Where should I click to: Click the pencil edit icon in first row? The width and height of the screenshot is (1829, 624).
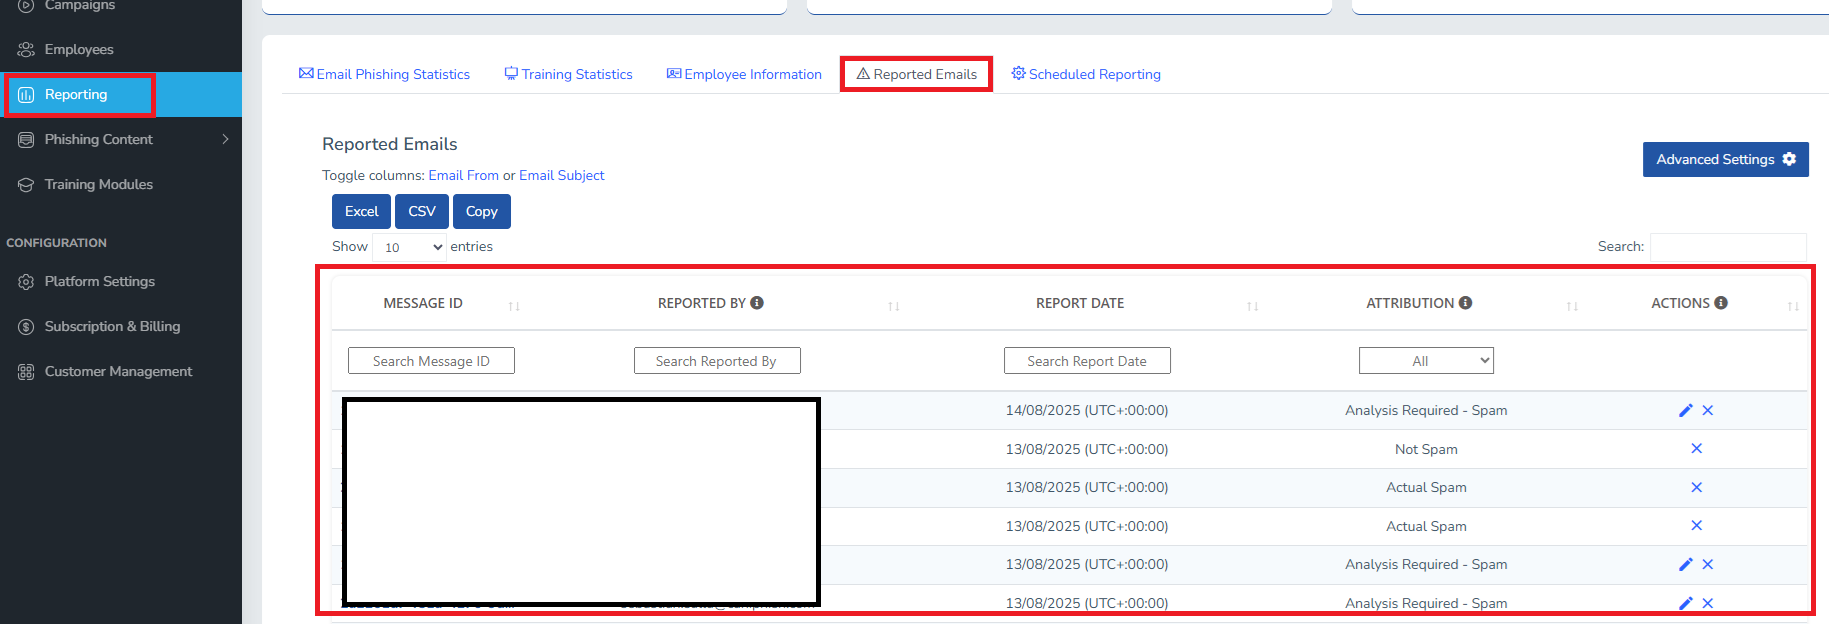pos(1685,410)
